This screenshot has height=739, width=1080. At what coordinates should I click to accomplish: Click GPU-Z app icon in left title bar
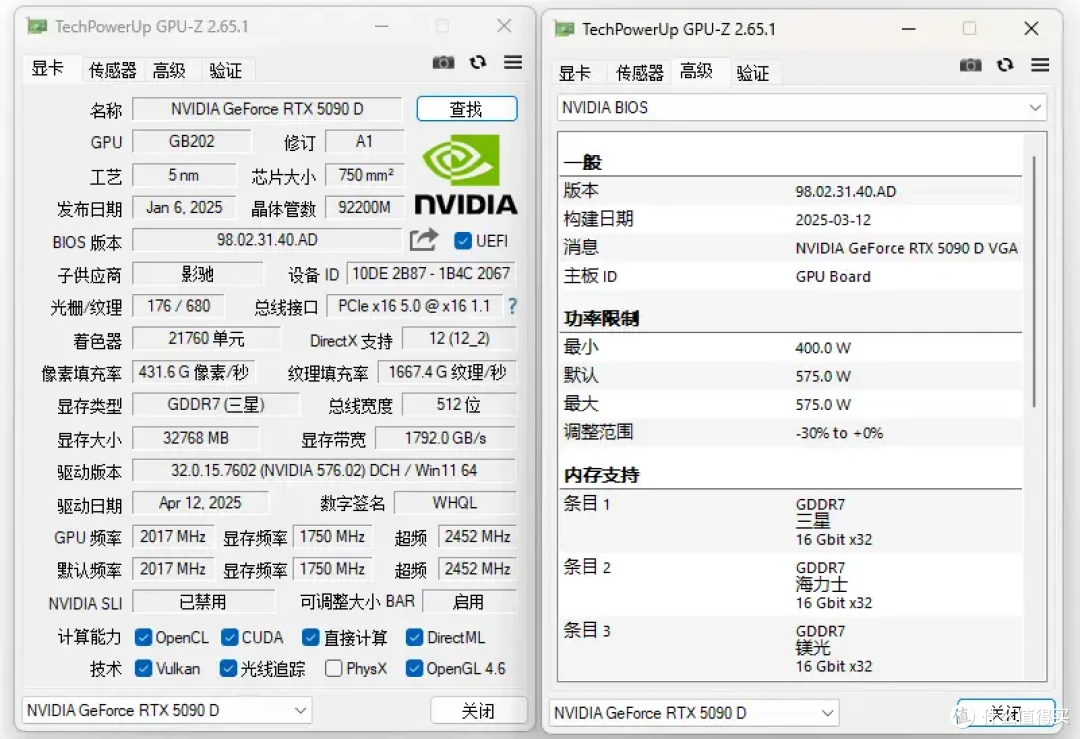pyautogui.click(x=37, y=26)
